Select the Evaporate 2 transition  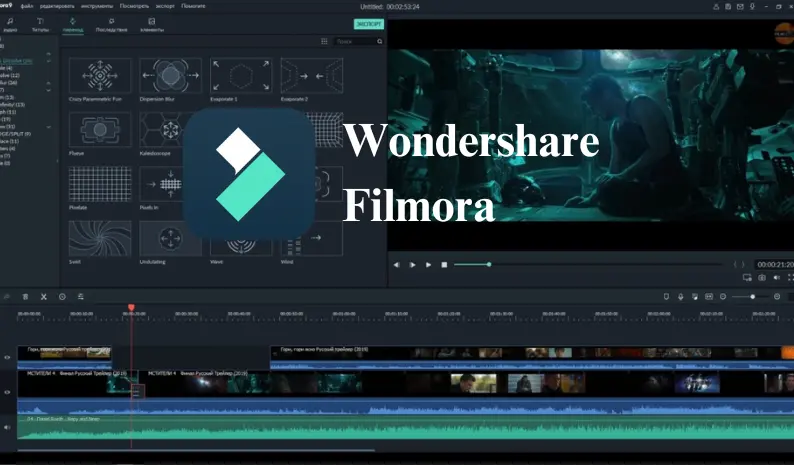tap(311, 75)
